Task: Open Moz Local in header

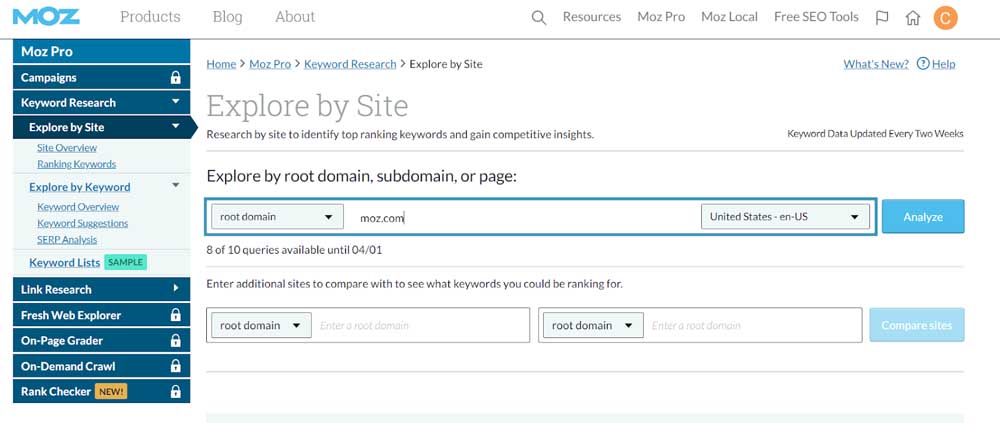Action: click(730, 17)
